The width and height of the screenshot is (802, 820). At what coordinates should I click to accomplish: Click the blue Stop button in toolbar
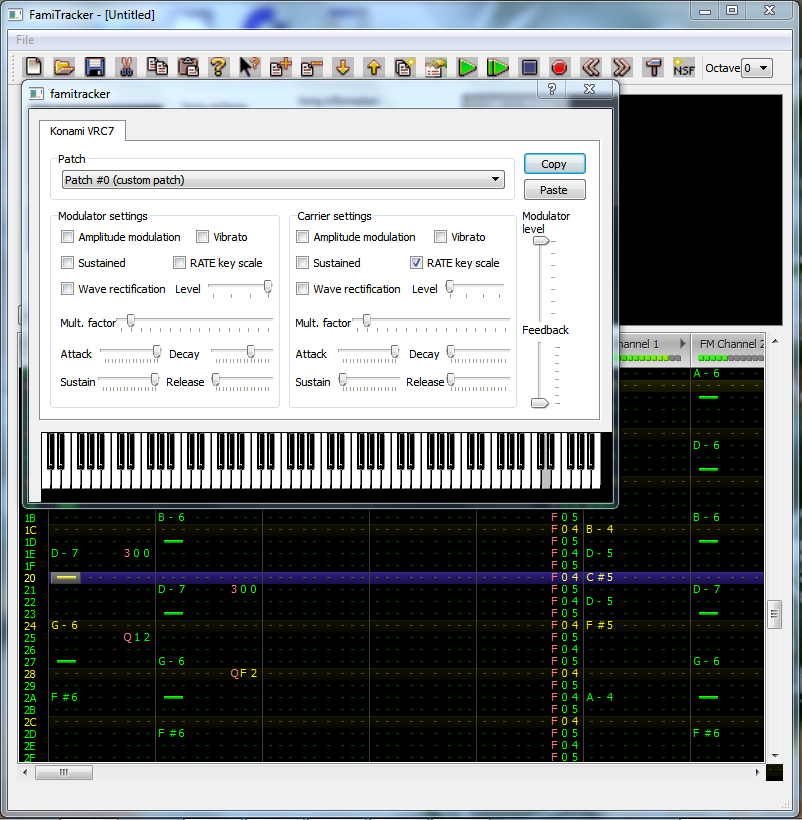coord(529,67)
